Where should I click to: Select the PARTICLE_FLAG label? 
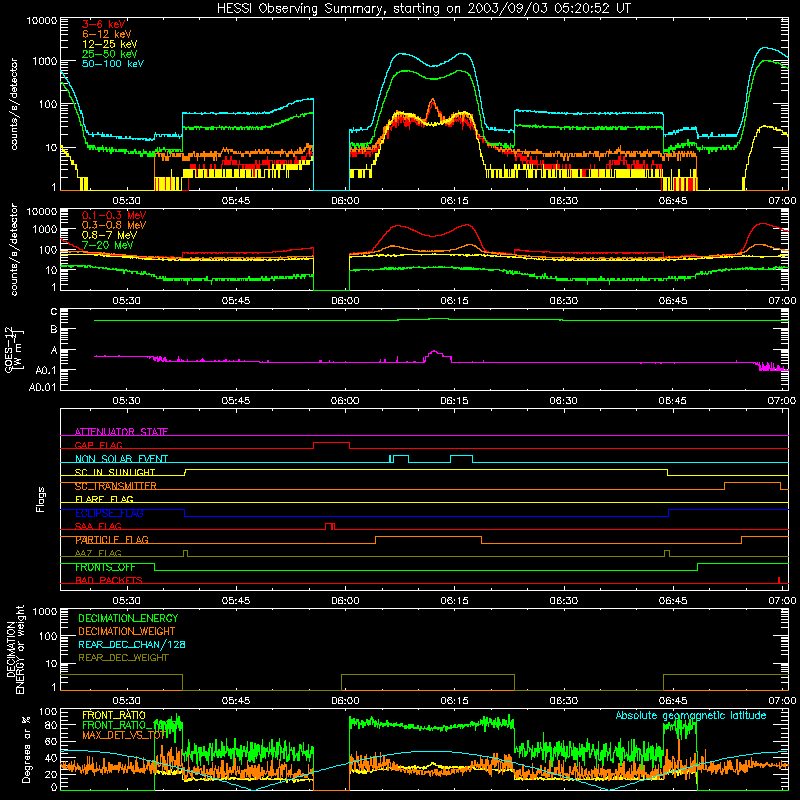[112, 540]
